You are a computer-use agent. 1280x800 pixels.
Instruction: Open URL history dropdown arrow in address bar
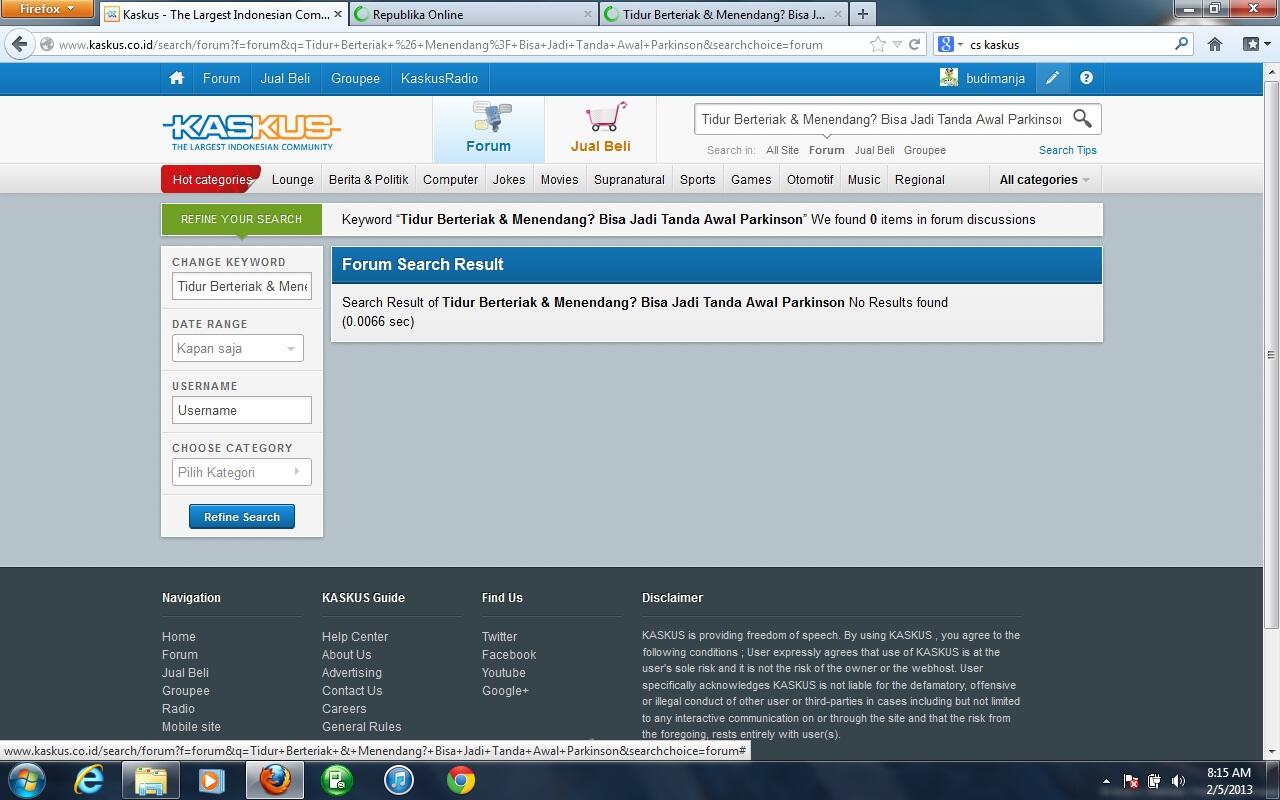(897, 44)
